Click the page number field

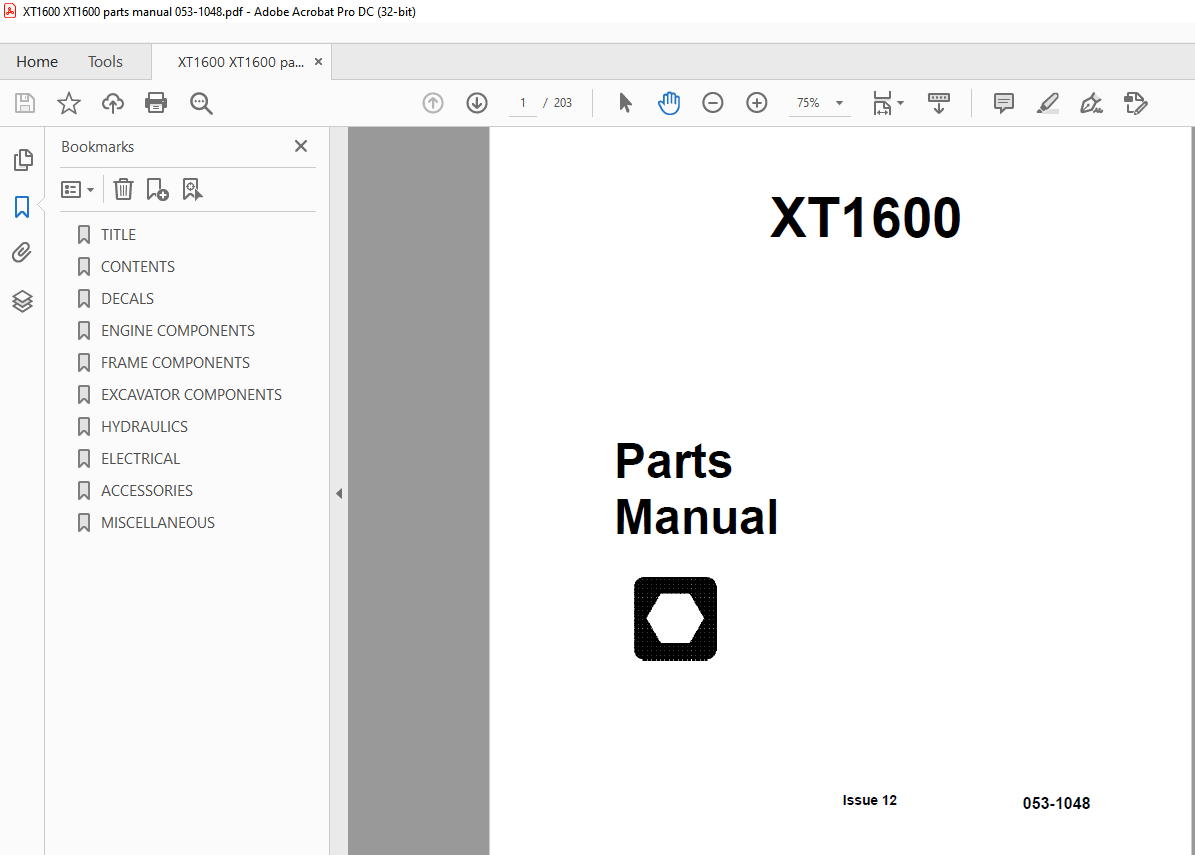click(523, 103)
